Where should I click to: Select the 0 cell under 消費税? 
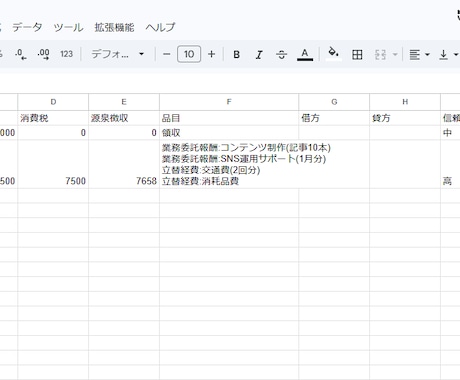53,133
